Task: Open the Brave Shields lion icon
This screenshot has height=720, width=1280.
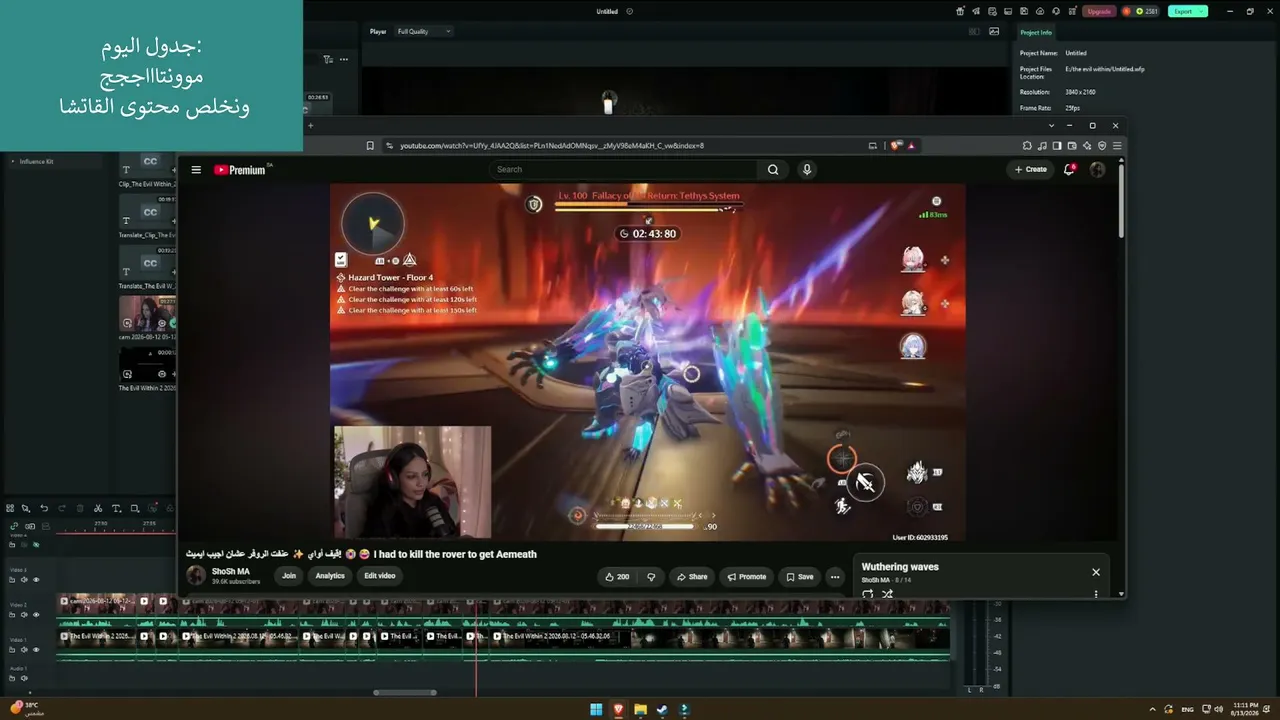Action: pos(895,146)
